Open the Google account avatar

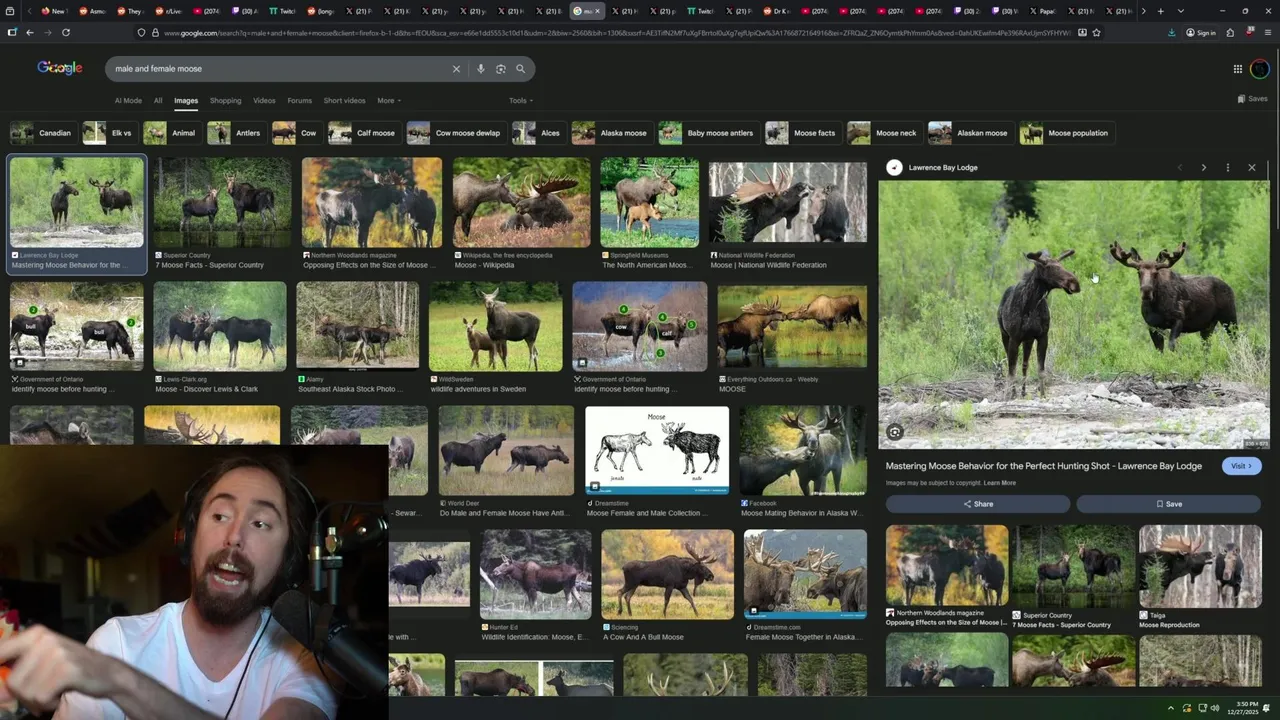point(1259,69)
